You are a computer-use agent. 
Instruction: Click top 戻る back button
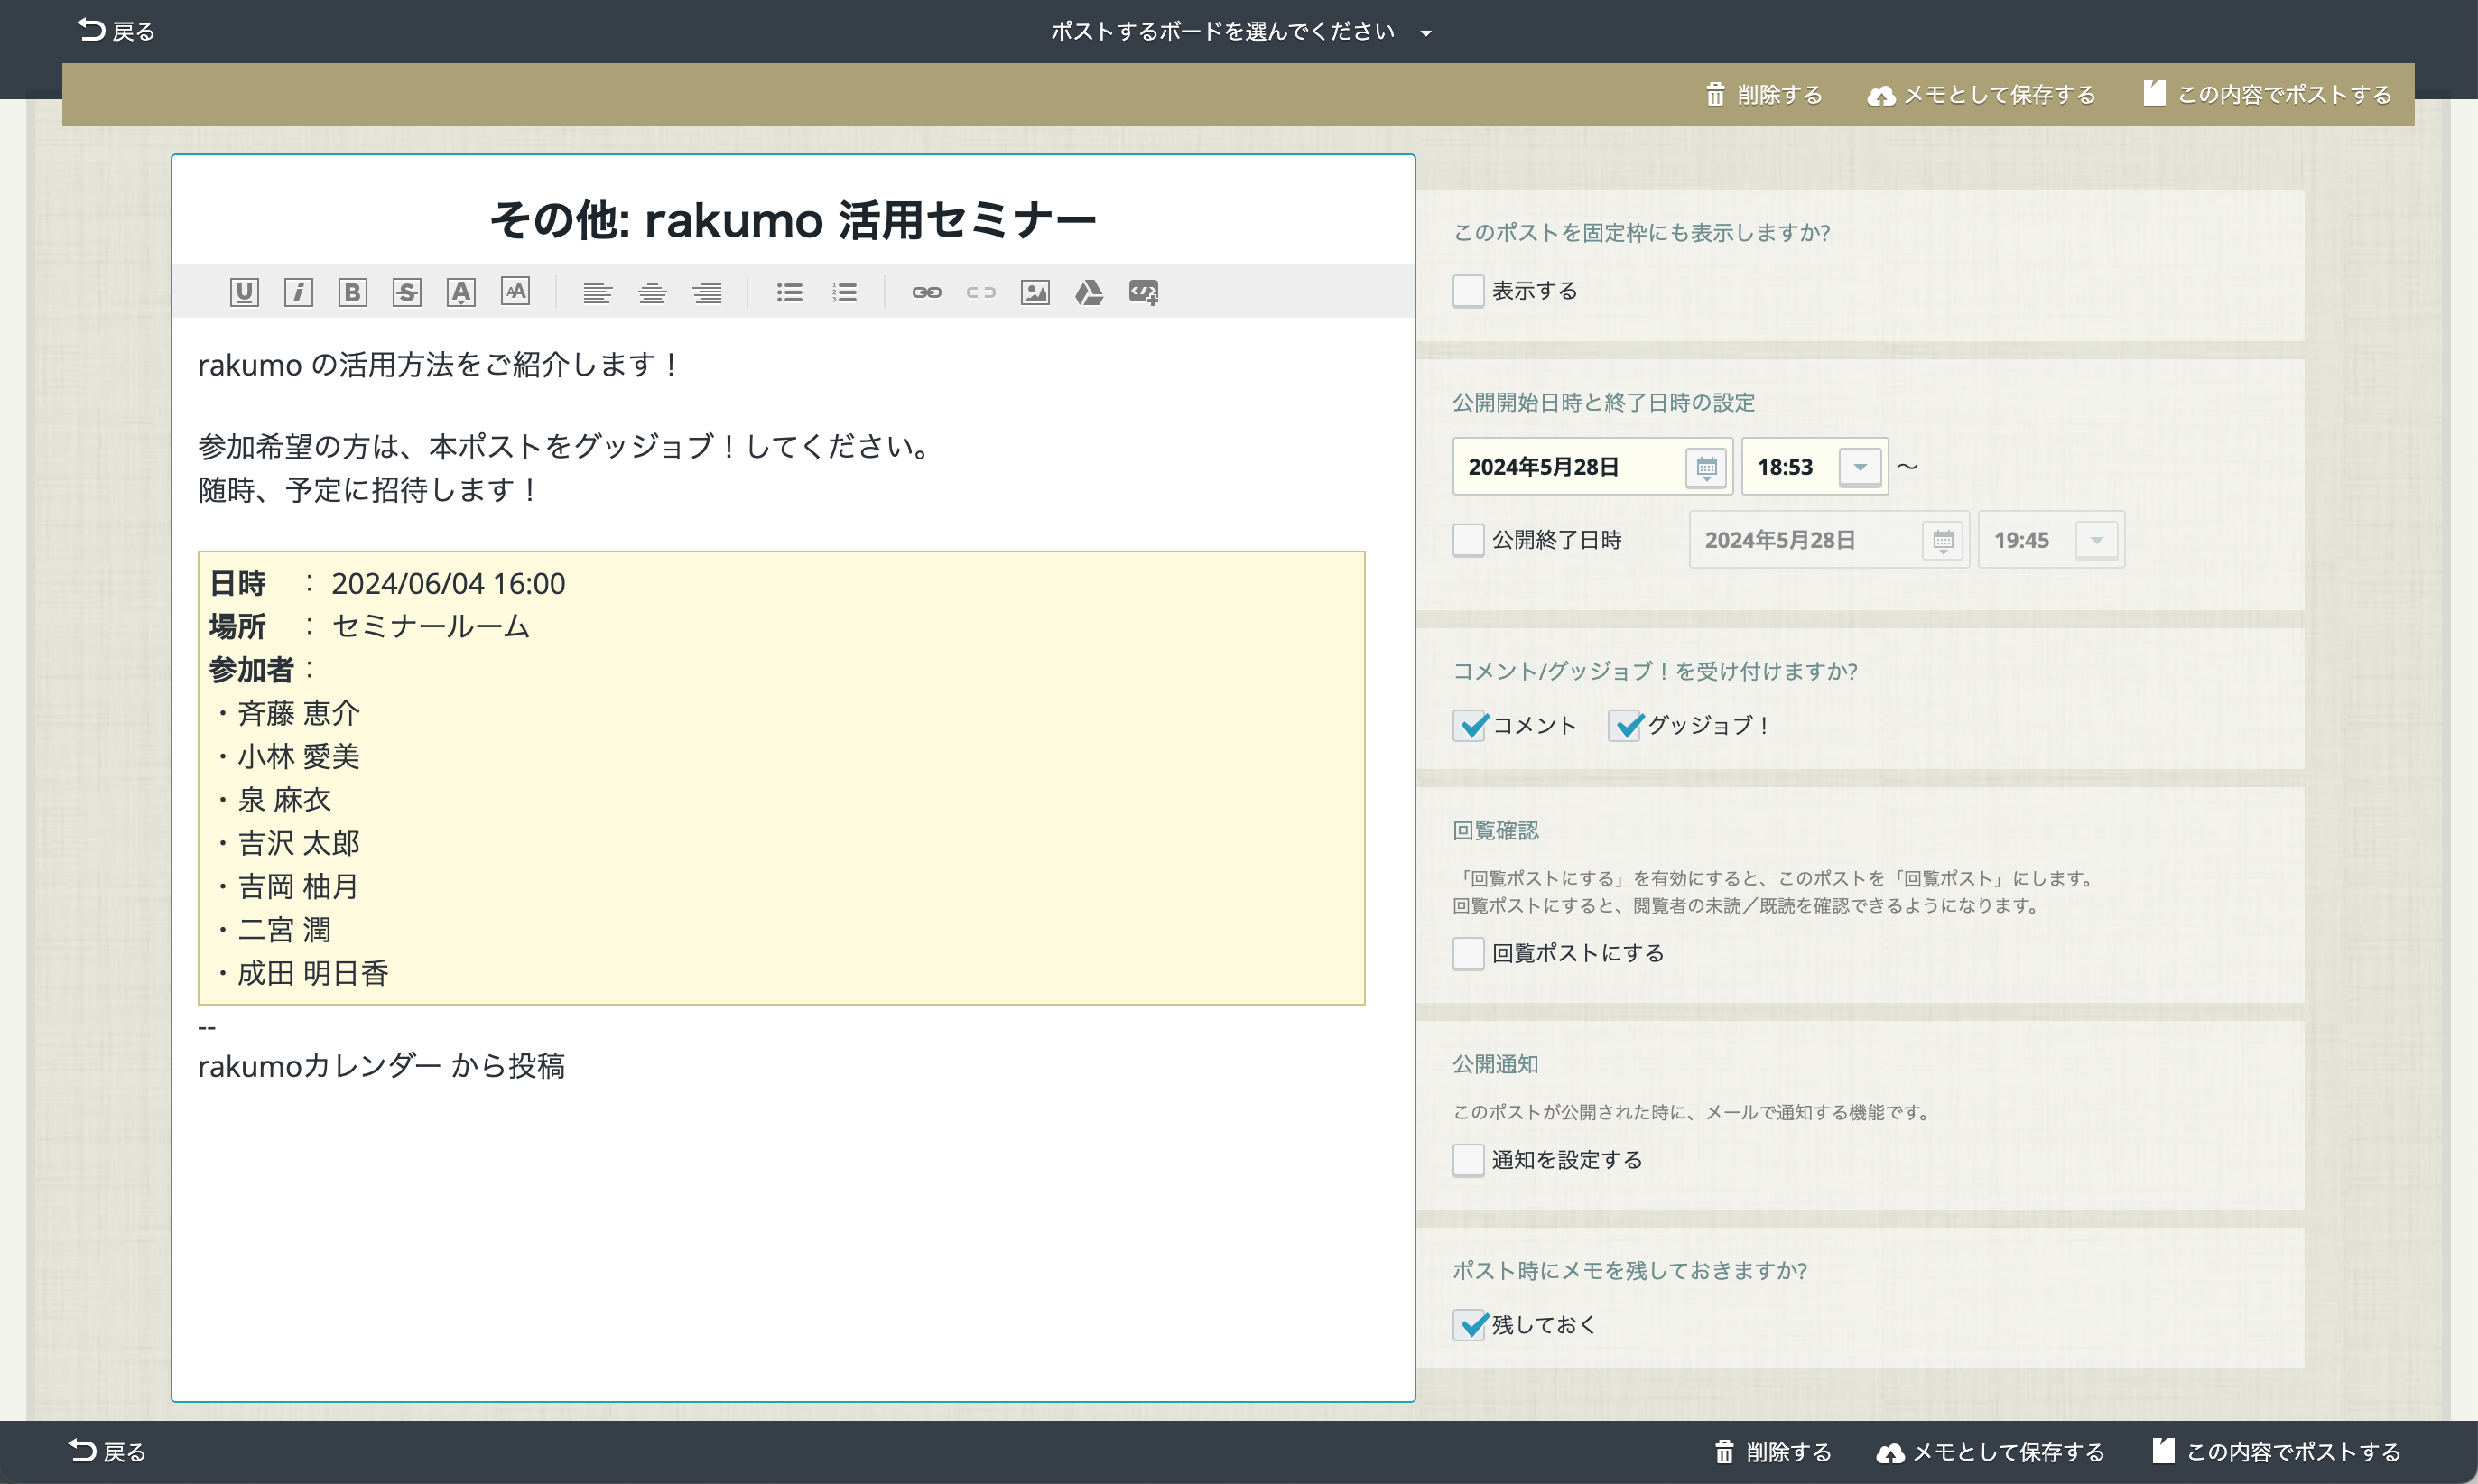(116, 31)
